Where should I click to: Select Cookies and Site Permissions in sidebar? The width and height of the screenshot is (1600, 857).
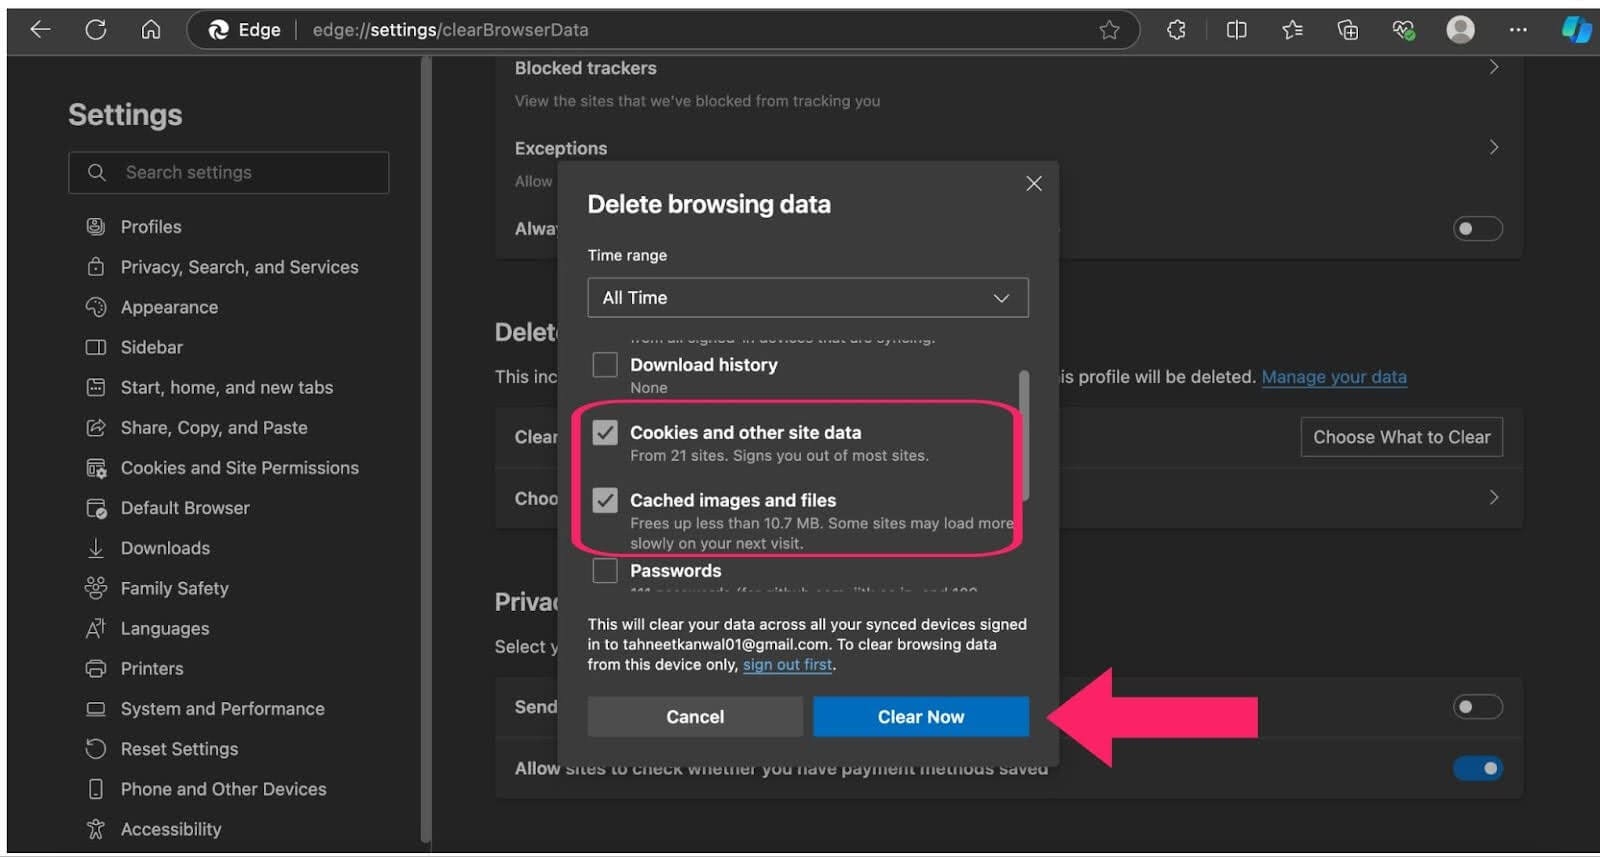coord(239,468)
